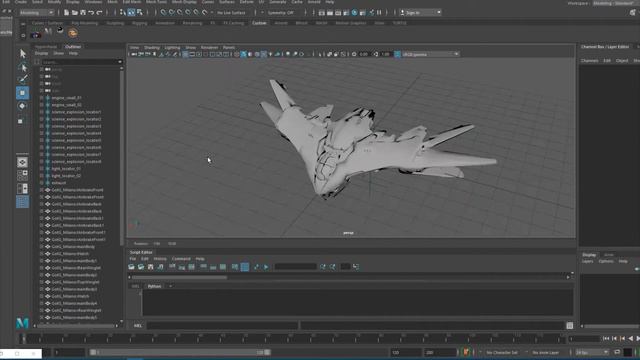
Task: Switch to the Custom shelf tab
Action: 259,23
